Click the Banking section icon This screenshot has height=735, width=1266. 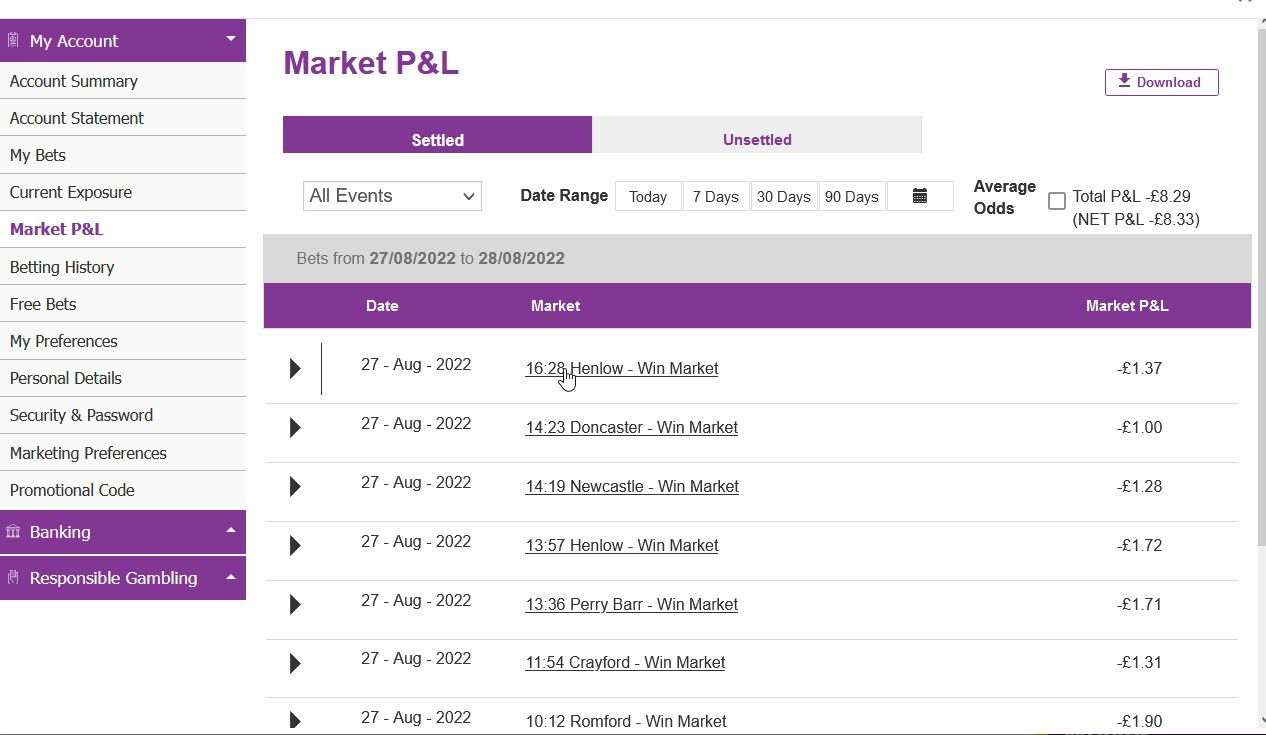click(x=13, y=532)
